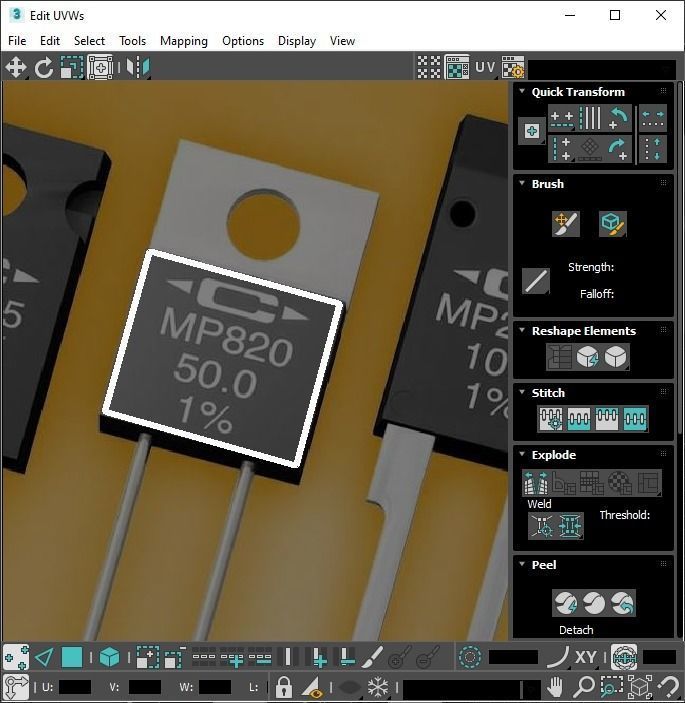Collapse the Peel rollout
Viewport: 685px width, 703px height.
522,564
